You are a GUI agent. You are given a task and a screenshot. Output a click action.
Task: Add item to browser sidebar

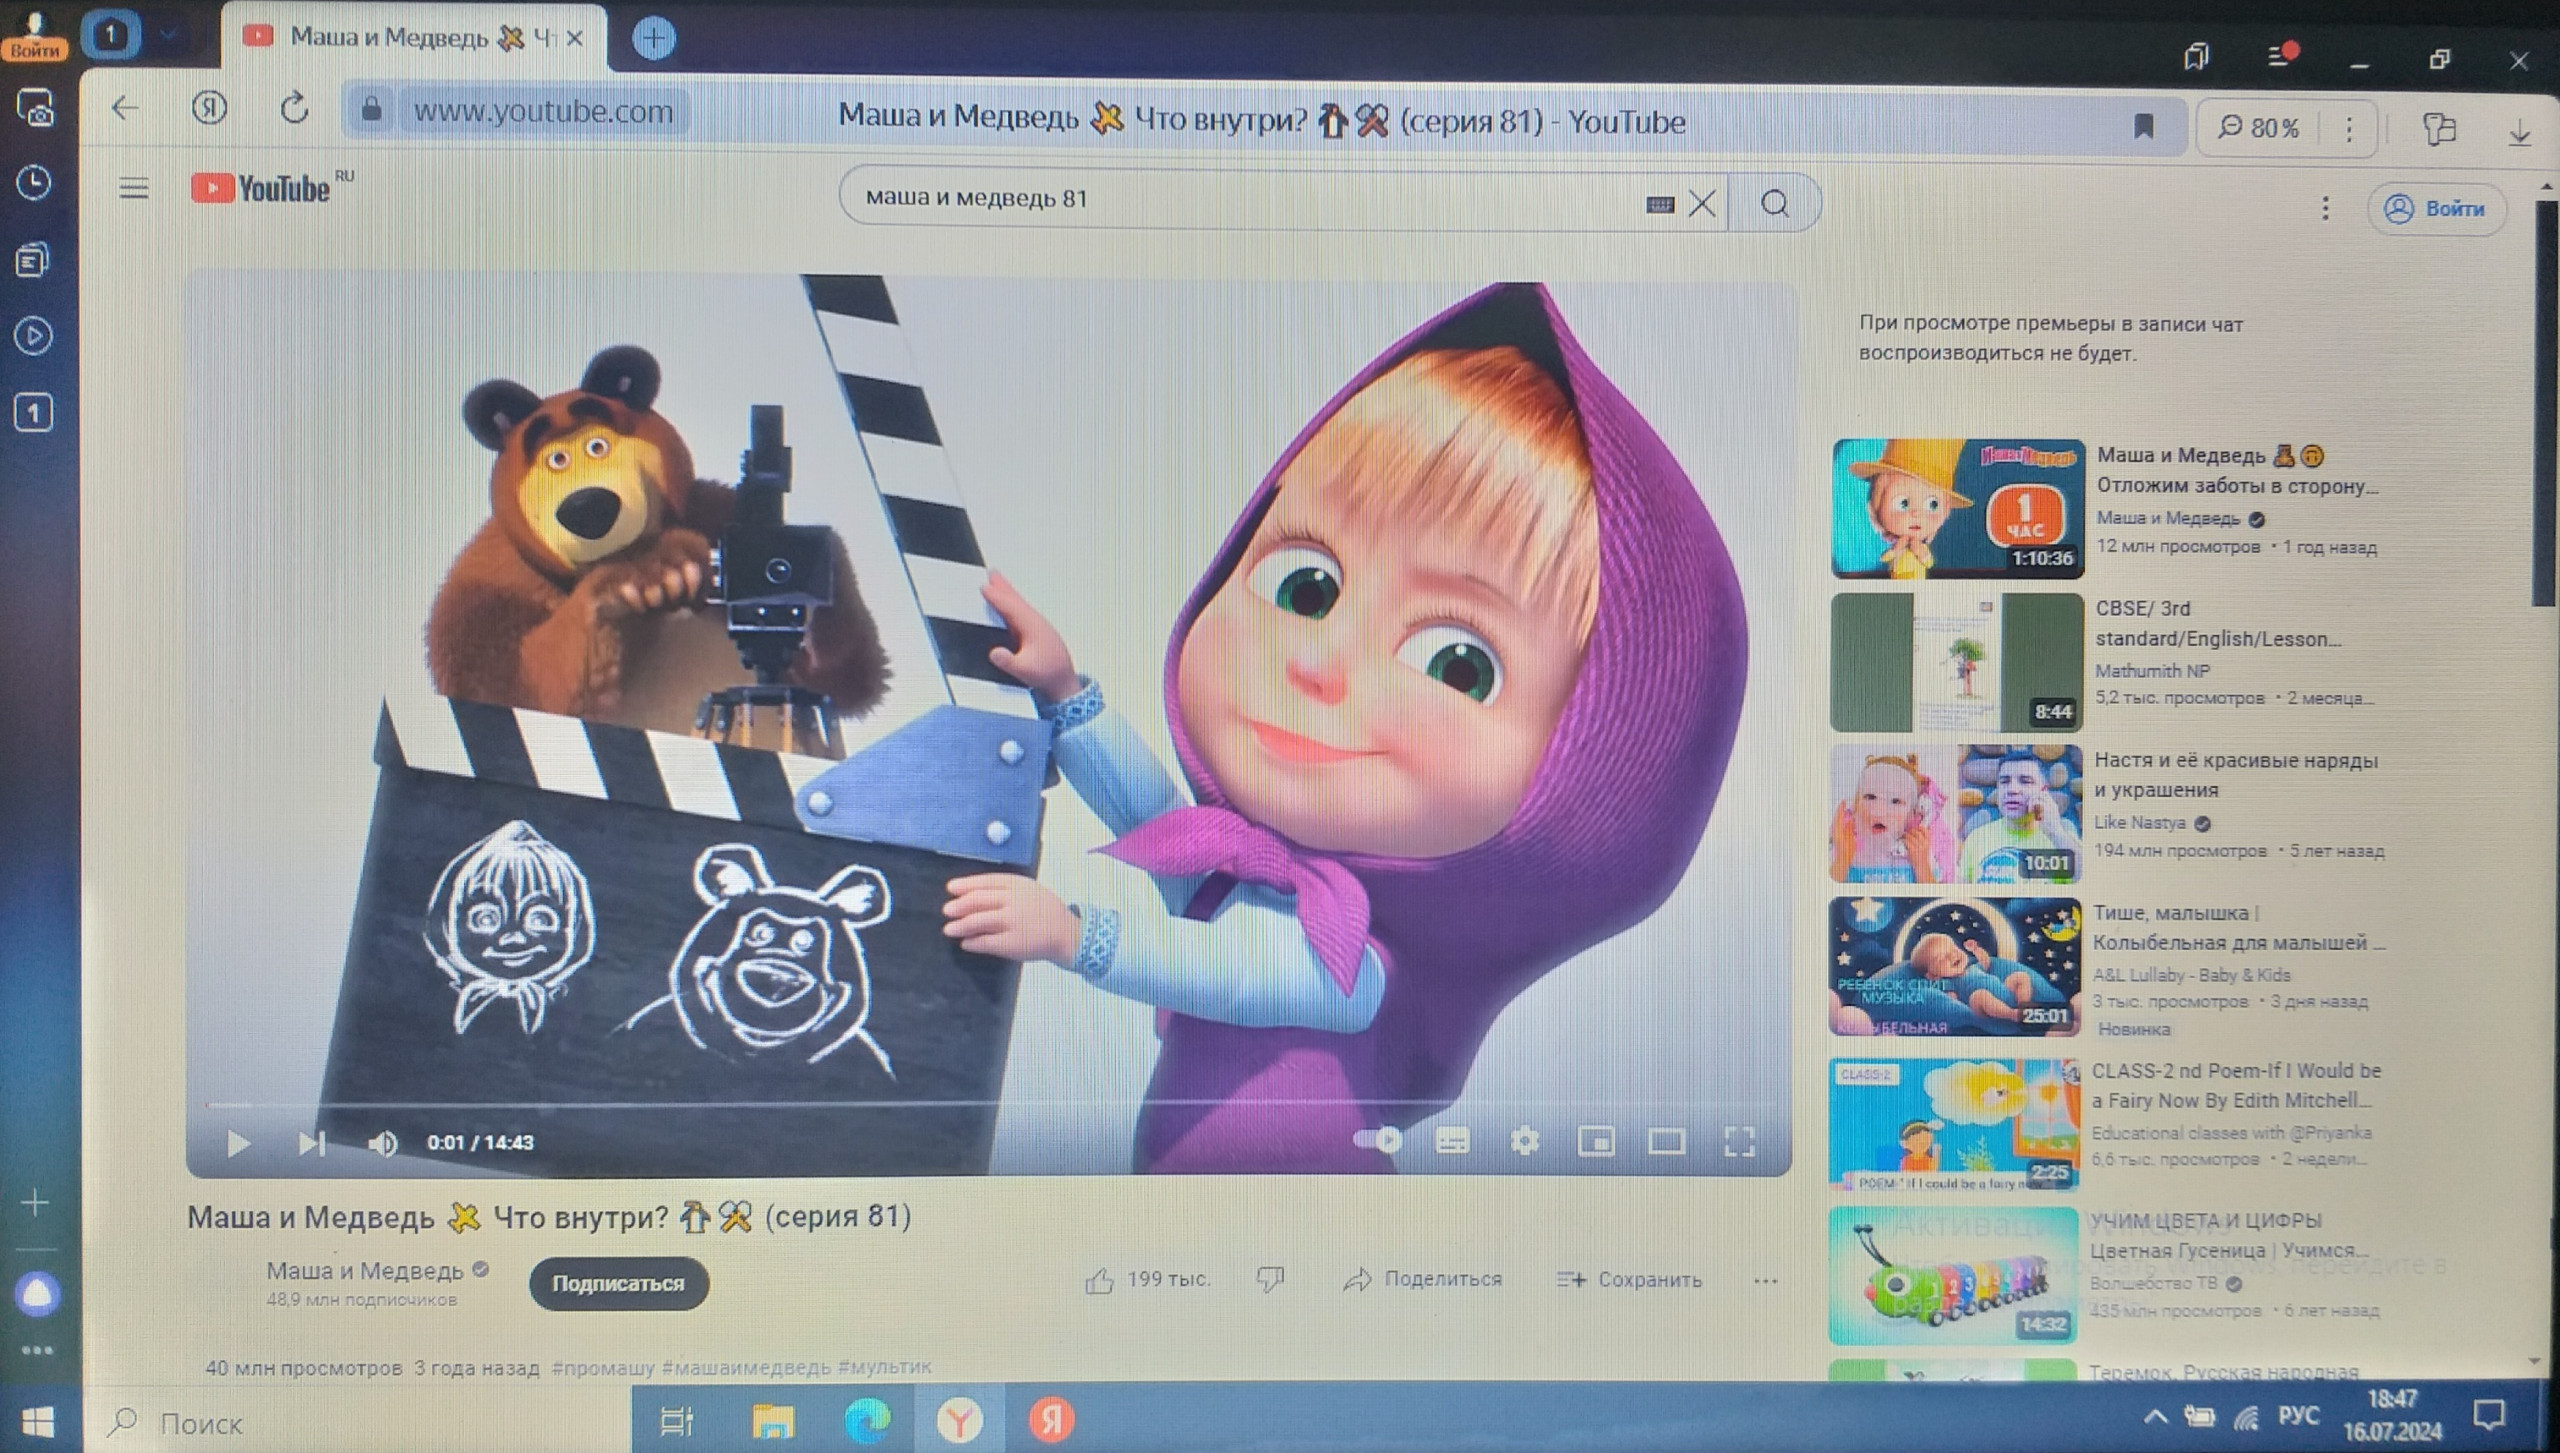[35, 1202]
